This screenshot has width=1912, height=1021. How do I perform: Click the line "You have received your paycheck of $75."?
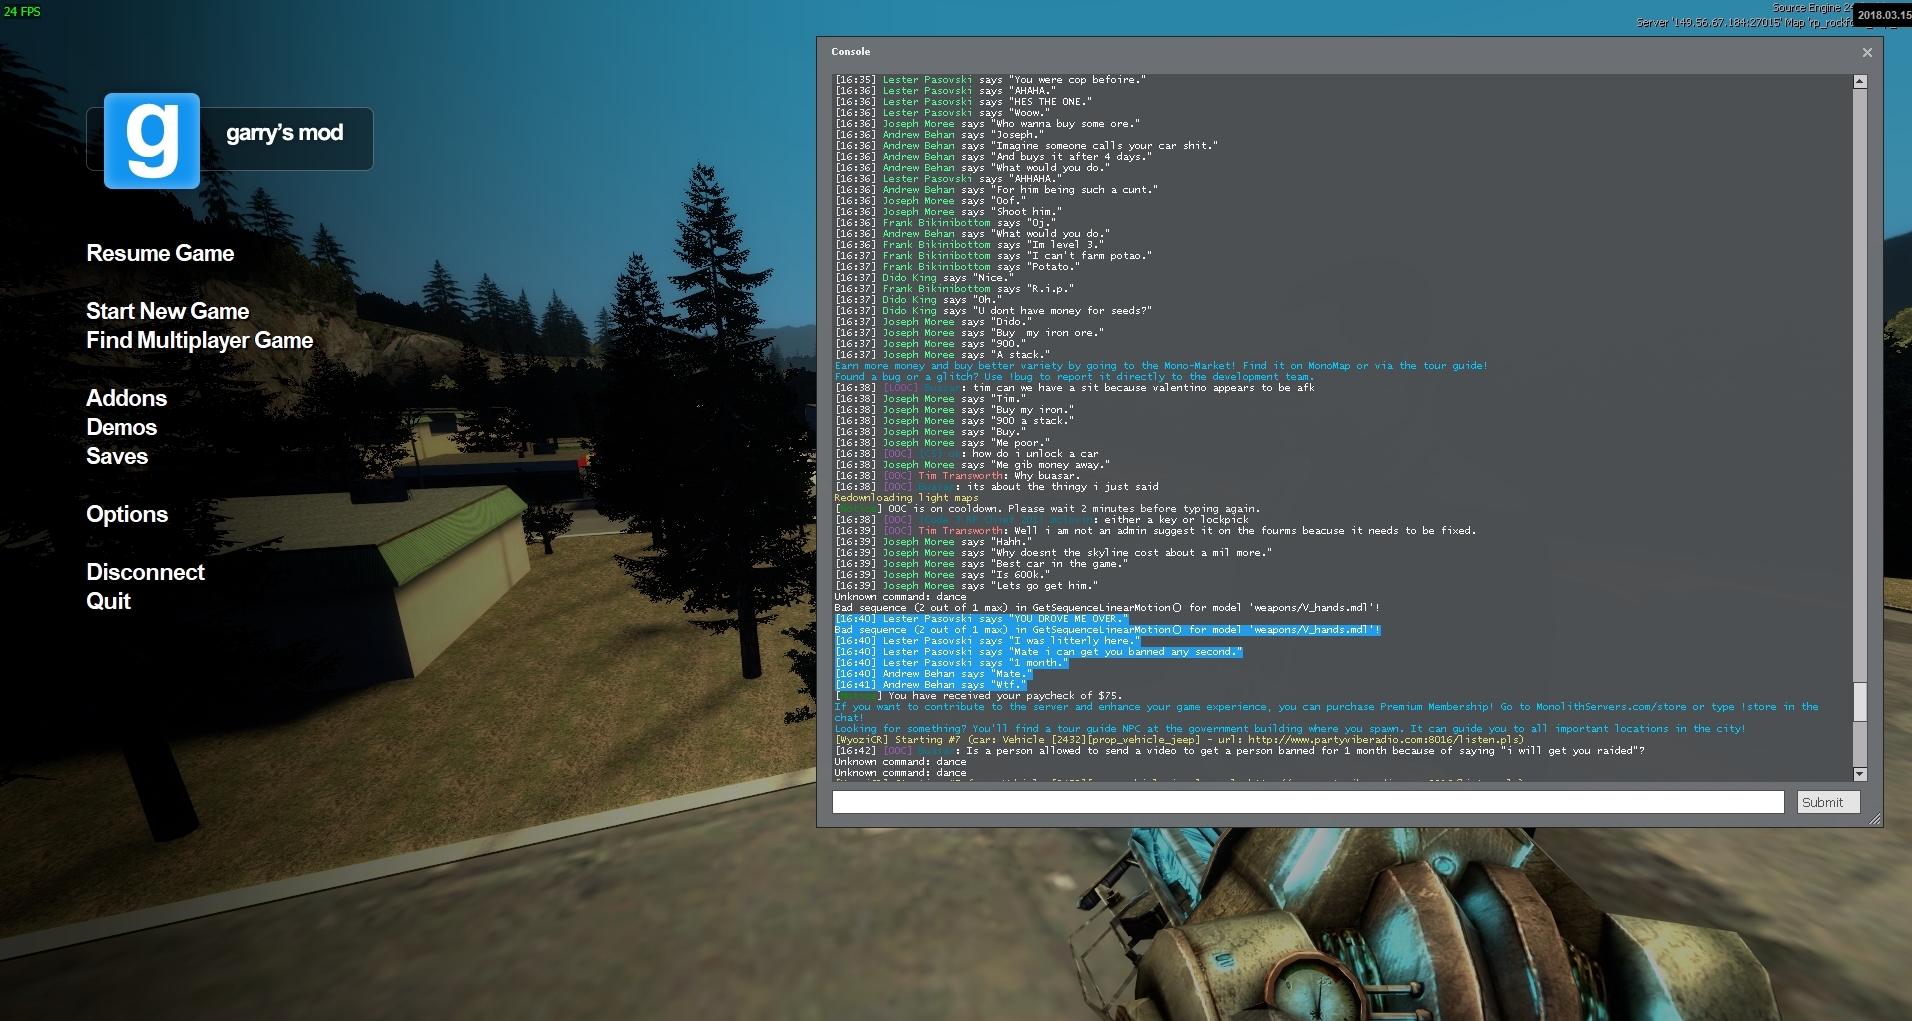click(978, 696)
